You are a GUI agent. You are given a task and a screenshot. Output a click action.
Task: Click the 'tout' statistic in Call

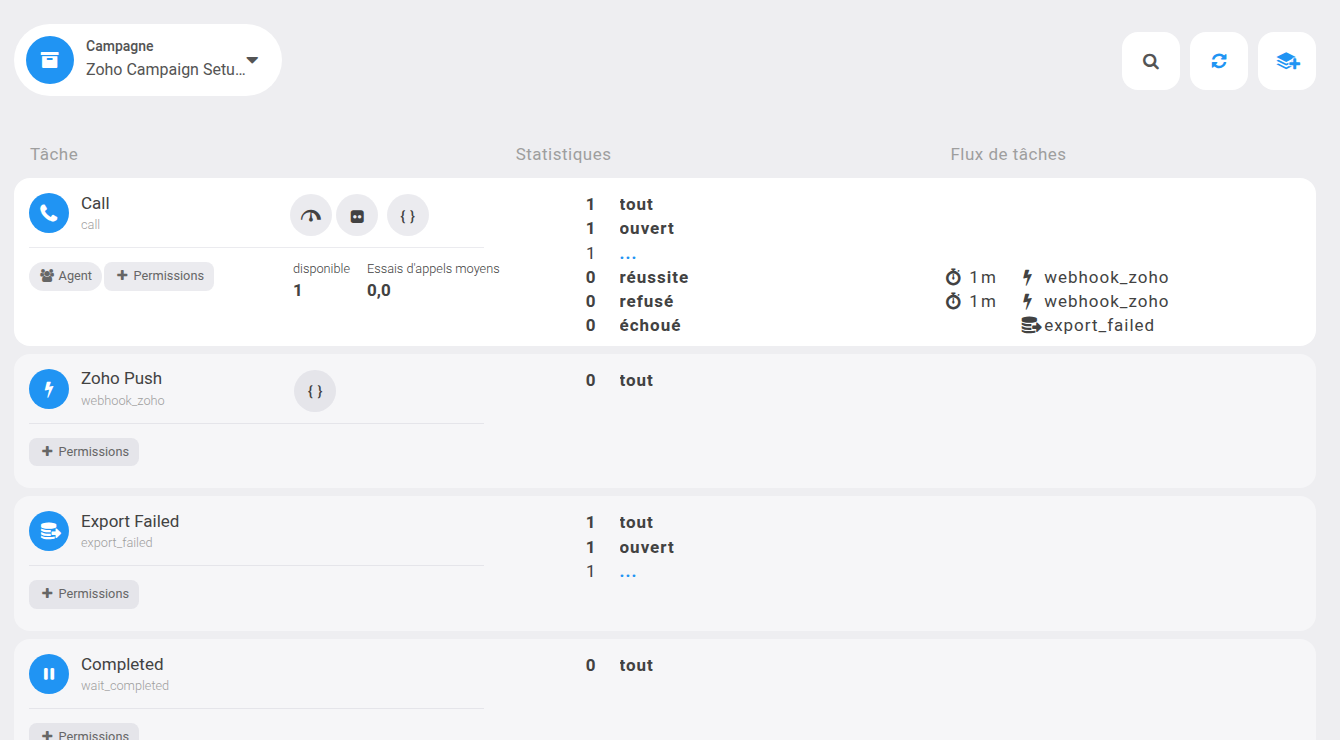(636, 204)
